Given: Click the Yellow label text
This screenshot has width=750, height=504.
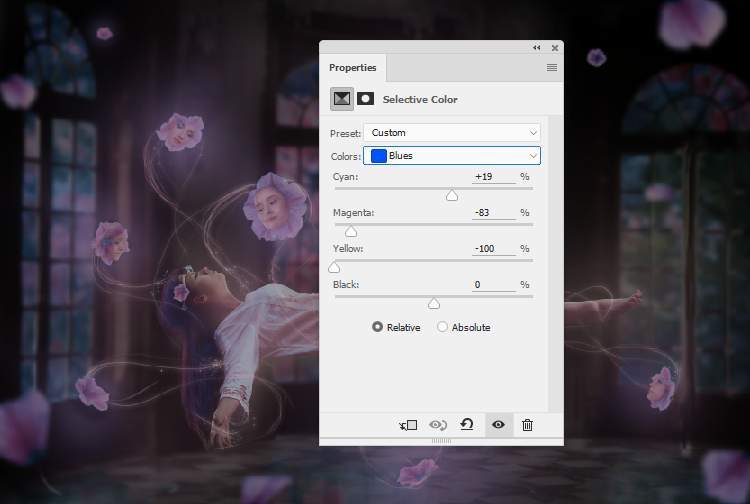Looking at the screenshot, I should [x=348, y=249].
